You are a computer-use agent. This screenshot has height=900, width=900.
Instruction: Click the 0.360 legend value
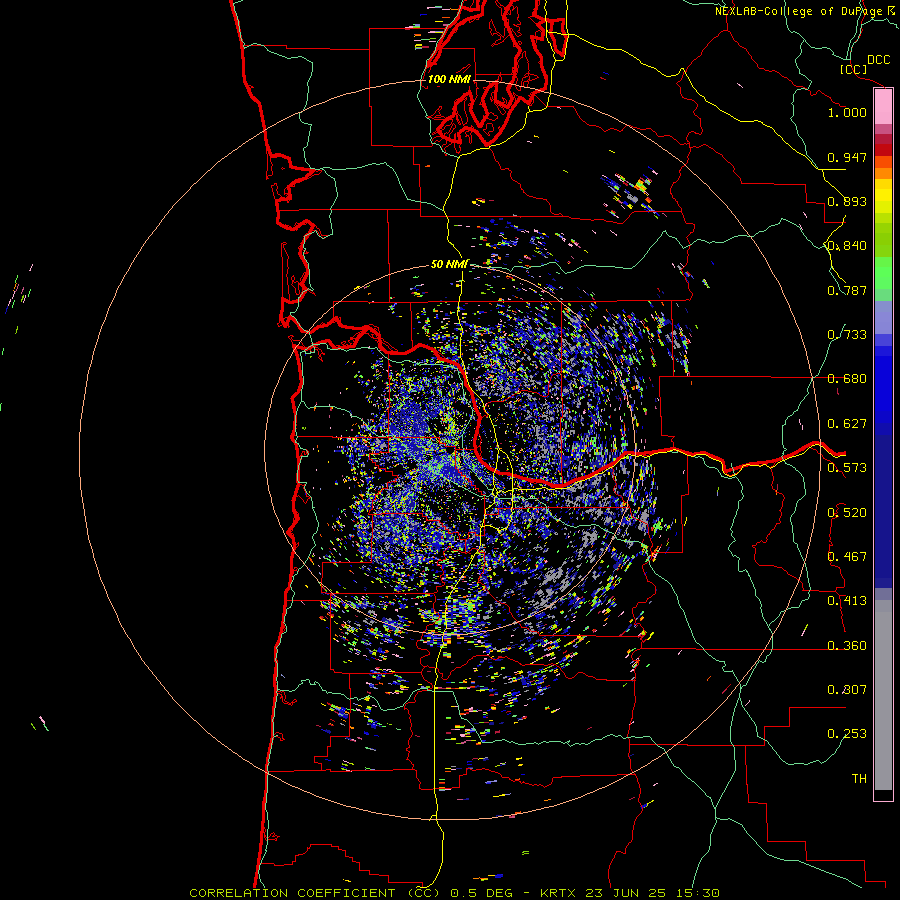click(x=847, y=646)
